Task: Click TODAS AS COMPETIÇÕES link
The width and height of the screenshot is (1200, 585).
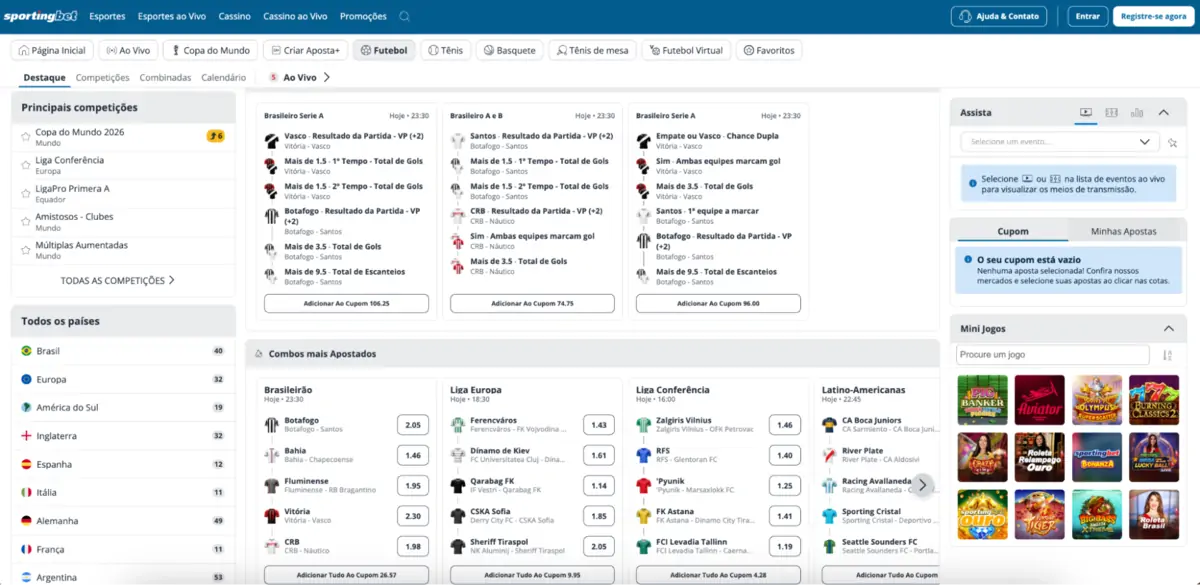Action: coord(118,281)
